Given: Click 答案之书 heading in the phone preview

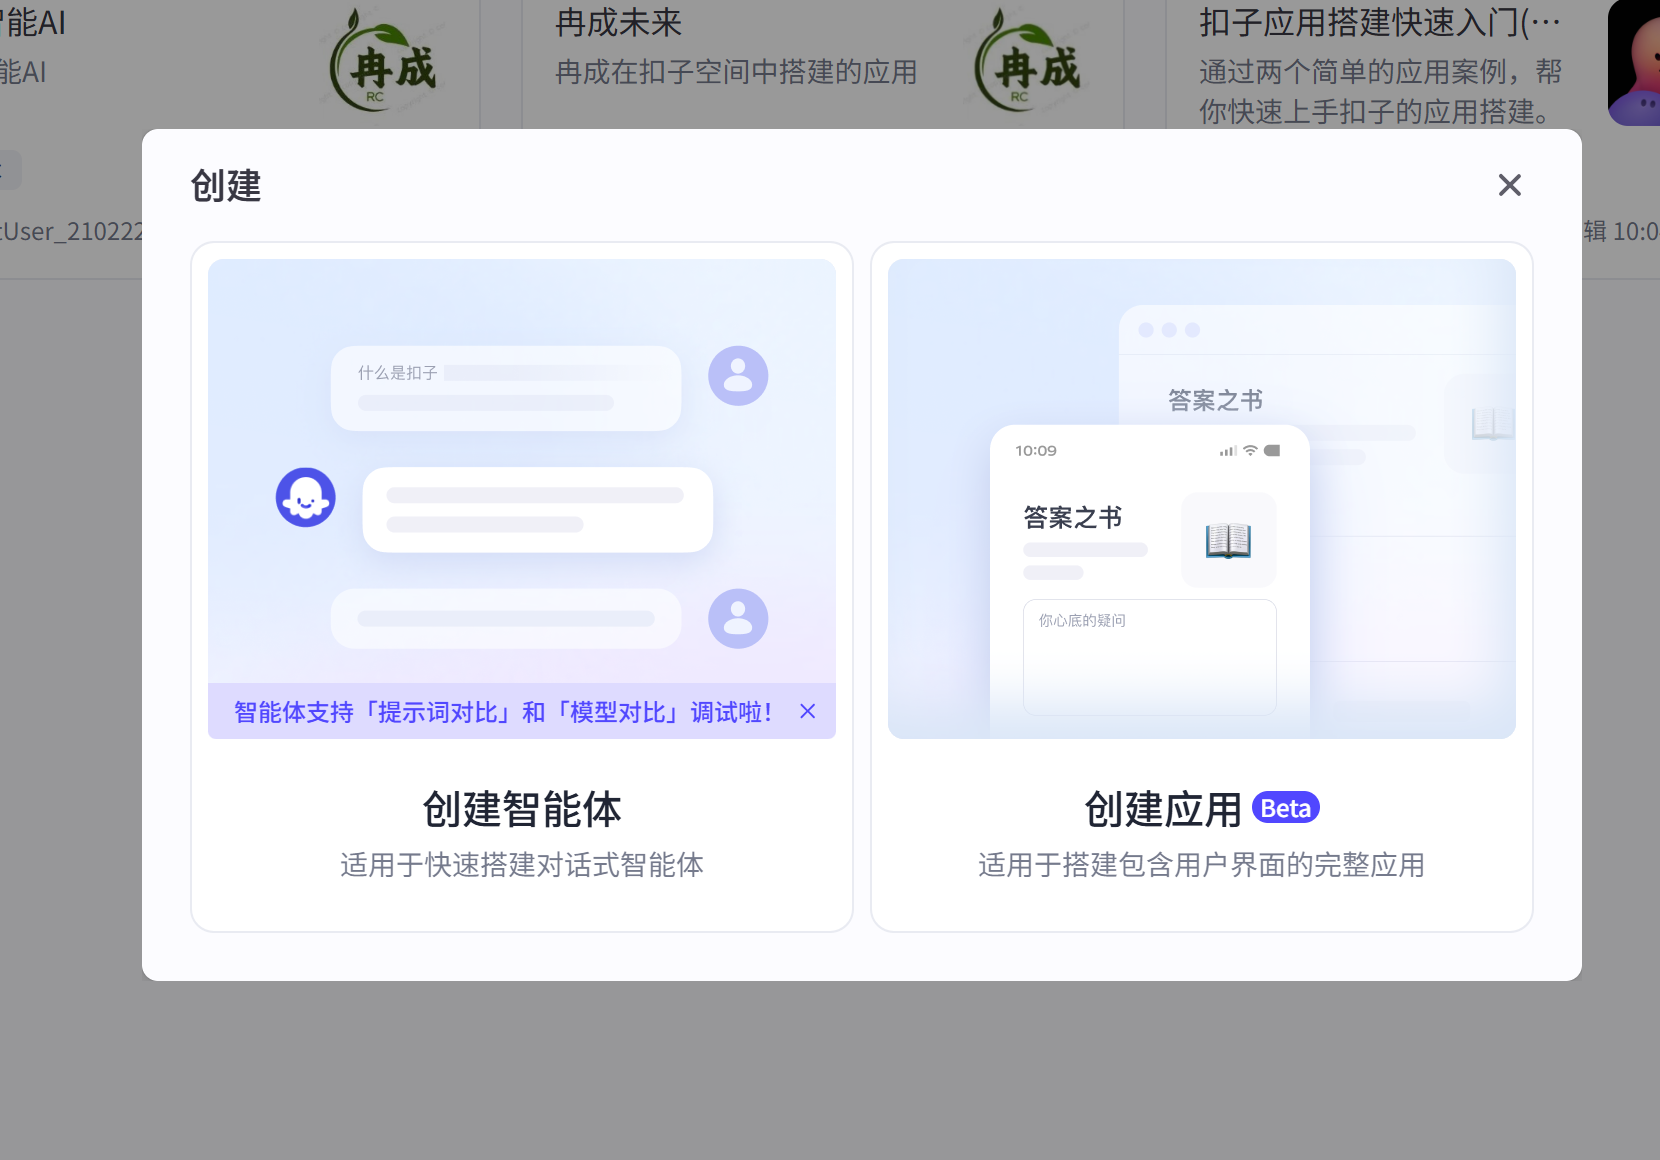Looking at the screenshot, I should pyautogui.click(x=1073, y=517).
